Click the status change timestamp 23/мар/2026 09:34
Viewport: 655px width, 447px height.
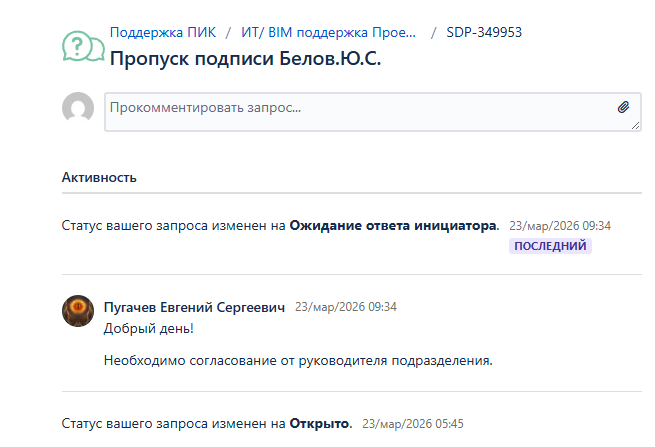point(559,226)
